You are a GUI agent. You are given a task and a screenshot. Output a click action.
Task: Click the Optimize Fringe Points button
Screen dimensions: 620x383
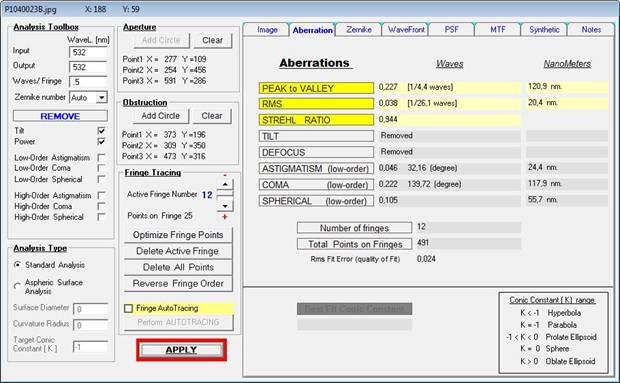click(178, 235)
